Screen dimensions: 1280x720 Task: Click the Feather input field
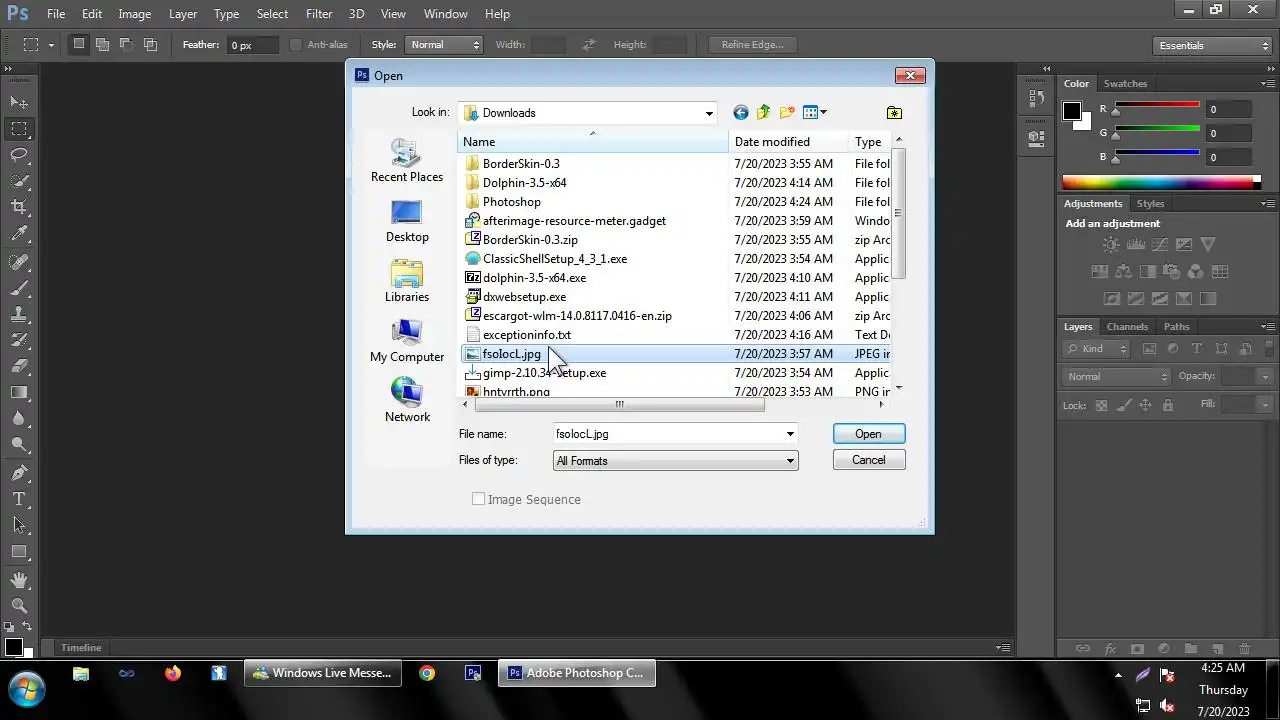tap(252, 45)
